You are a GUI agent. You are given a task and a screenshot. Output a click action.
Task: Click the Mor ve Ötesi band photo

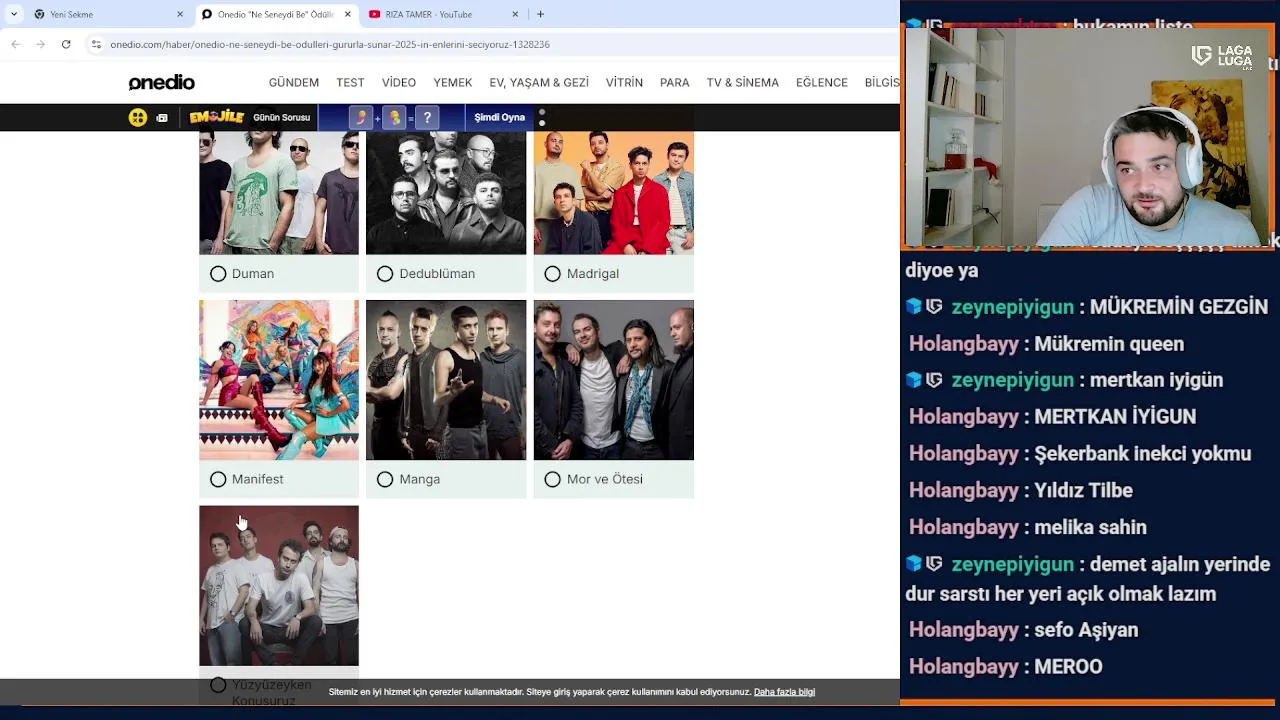614,380
